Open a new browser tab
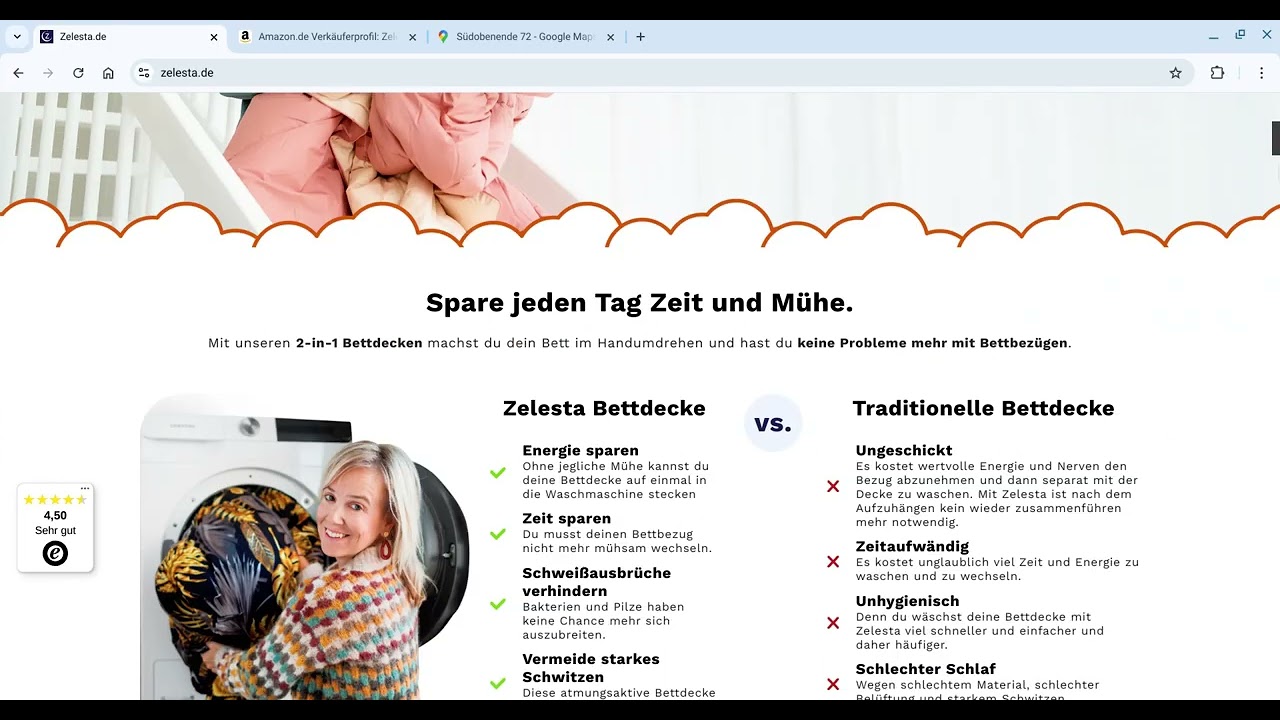 pyautogui.click(x=640, y=37)
